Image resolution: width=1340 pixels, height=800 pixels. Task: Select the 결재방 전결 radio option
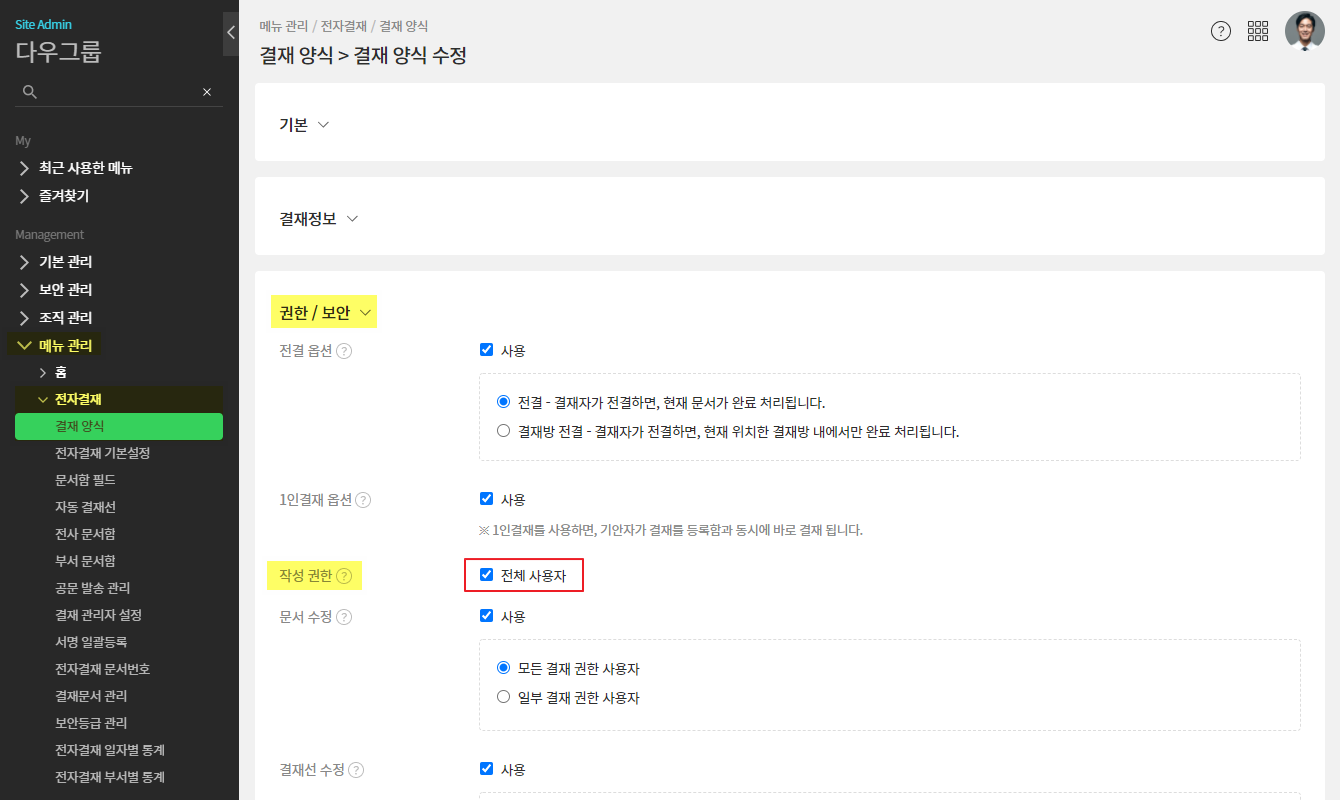(x=504, y=431)
